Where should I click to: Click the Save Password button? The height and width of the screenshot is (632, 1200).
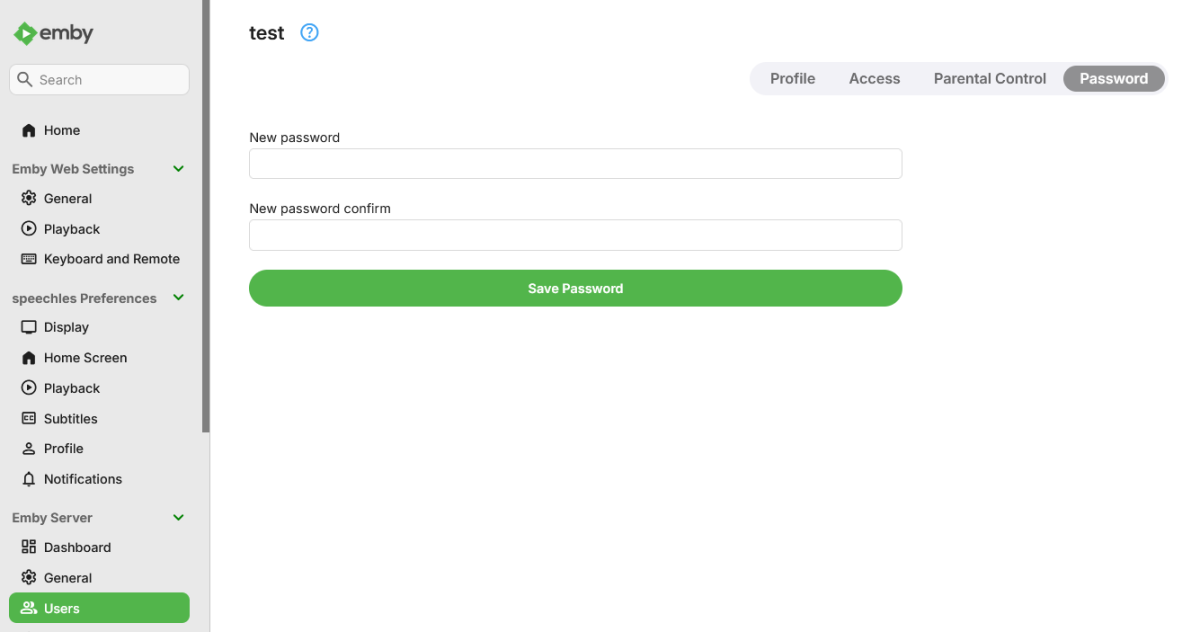click(575, 288)
